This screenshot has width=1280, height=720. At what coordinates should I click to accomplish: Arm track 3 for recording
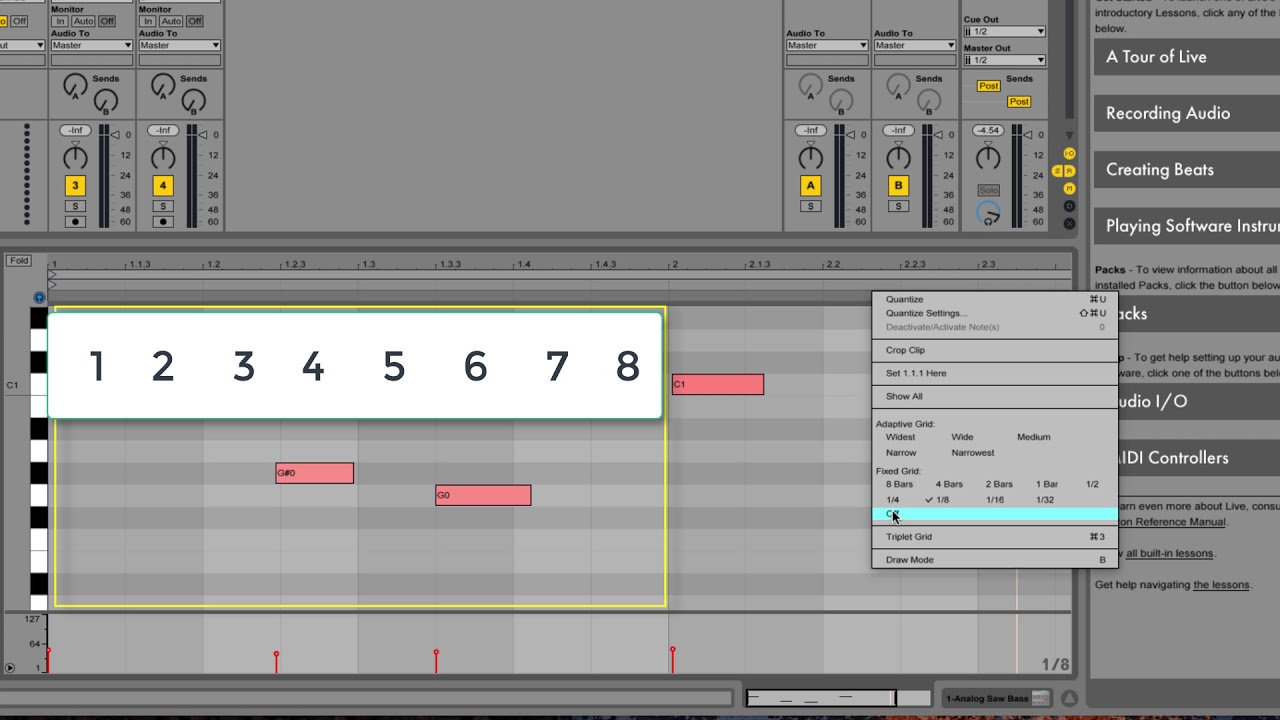coord(75,222)
